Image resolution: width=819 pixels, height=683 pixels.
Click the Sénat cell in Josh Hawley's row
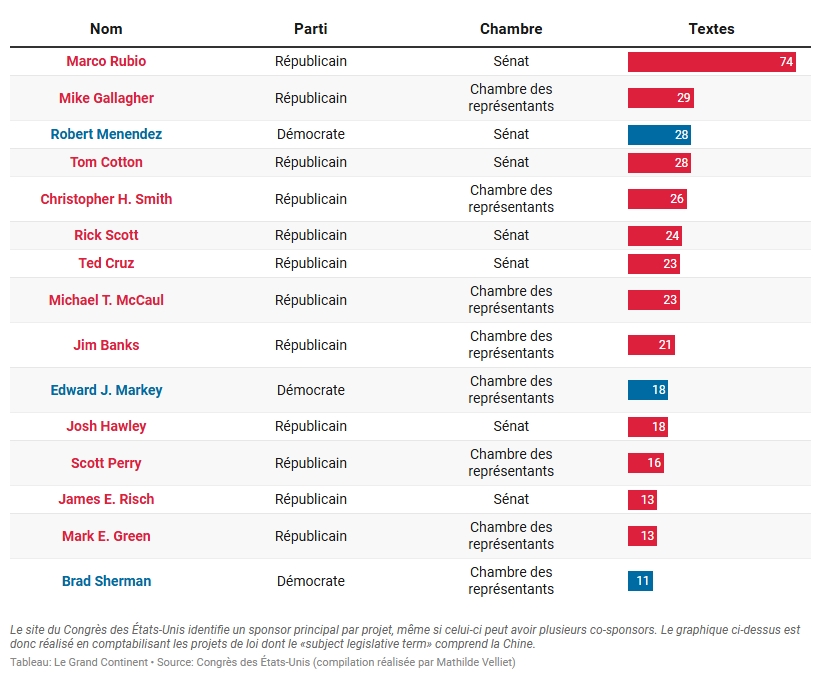[x=511, y=426]
